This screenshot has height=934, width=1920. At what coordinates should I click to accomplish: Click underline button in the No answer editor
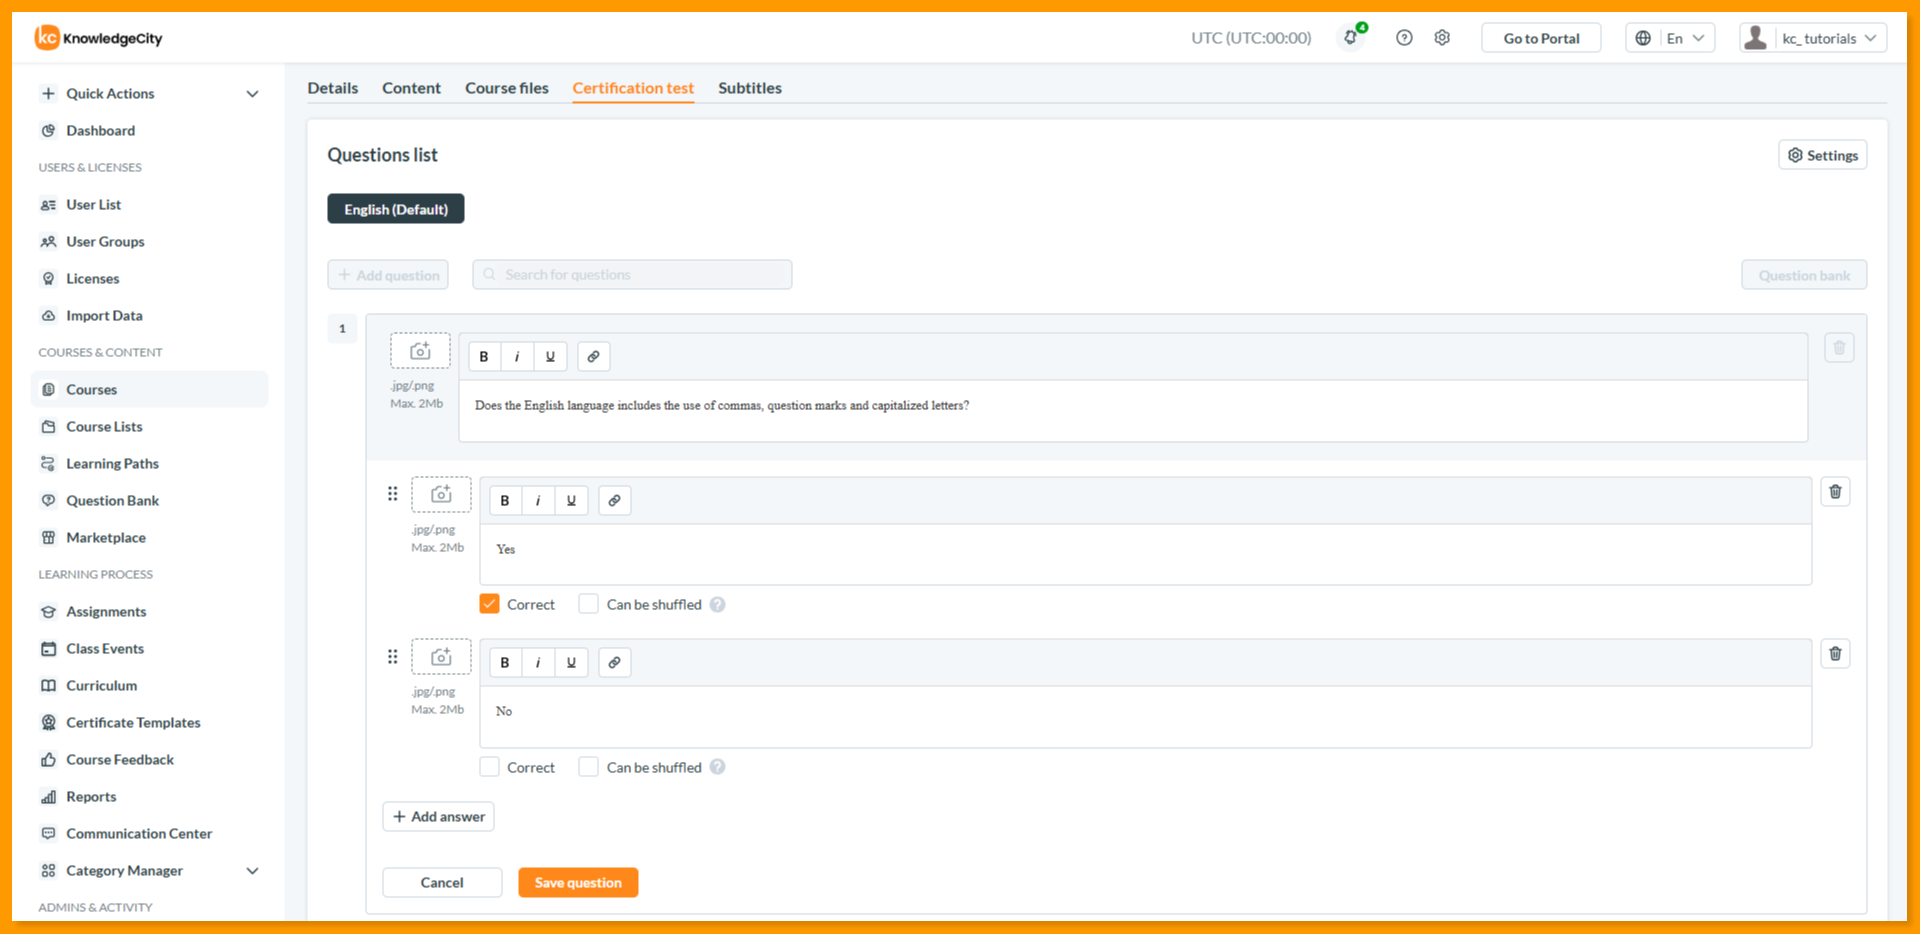[x=571, y=662]
